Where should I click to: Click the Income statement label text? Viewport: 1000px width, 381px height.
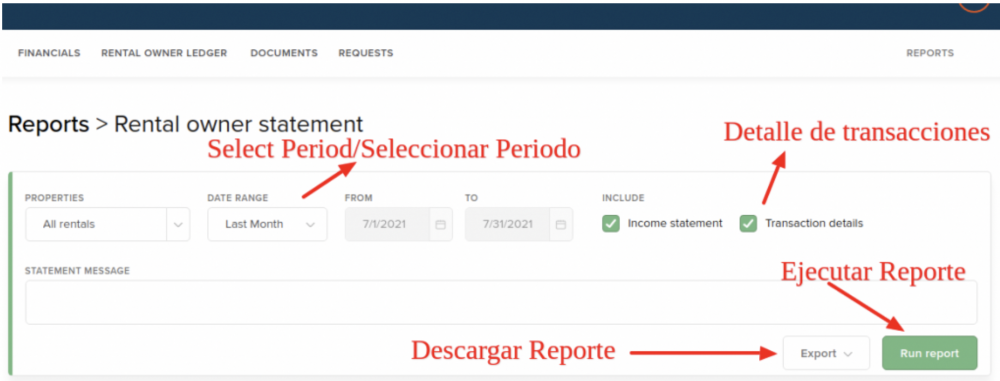[x=675, y=223]
